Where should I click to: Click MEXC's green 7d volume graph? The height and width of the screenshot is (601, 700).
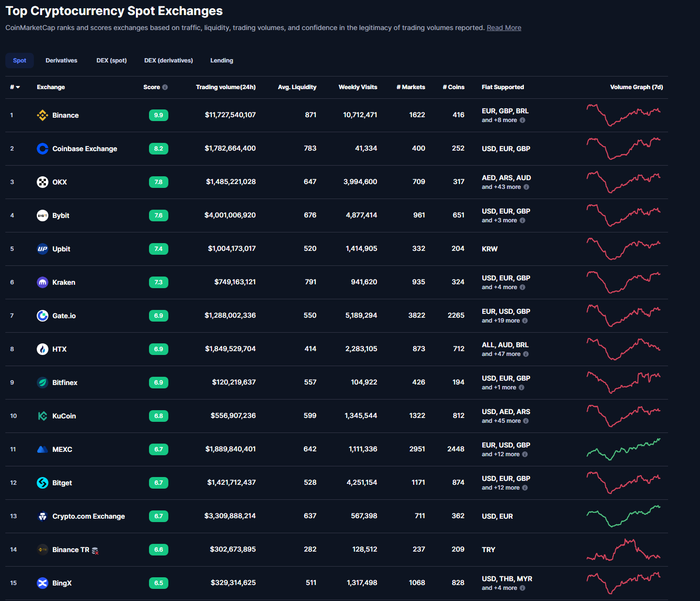623,449
